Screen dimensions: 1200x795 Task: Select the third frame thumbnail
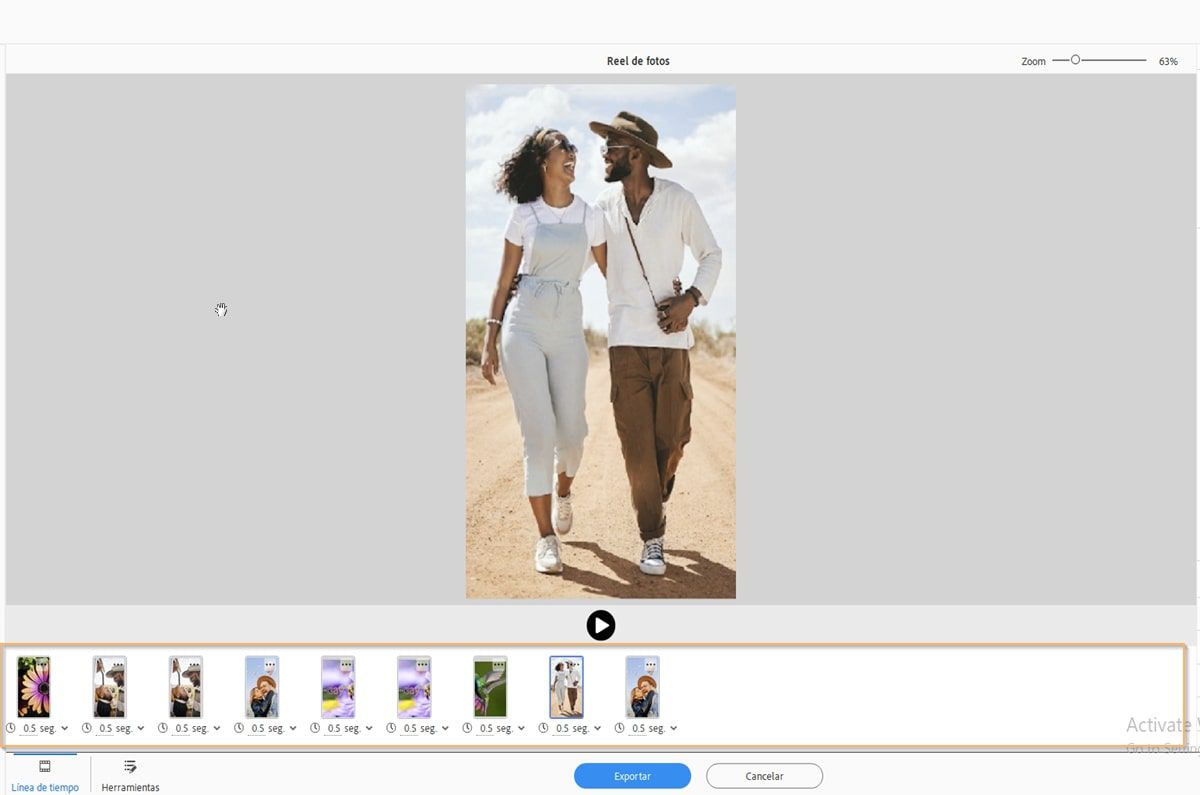(x=186, y=687)
